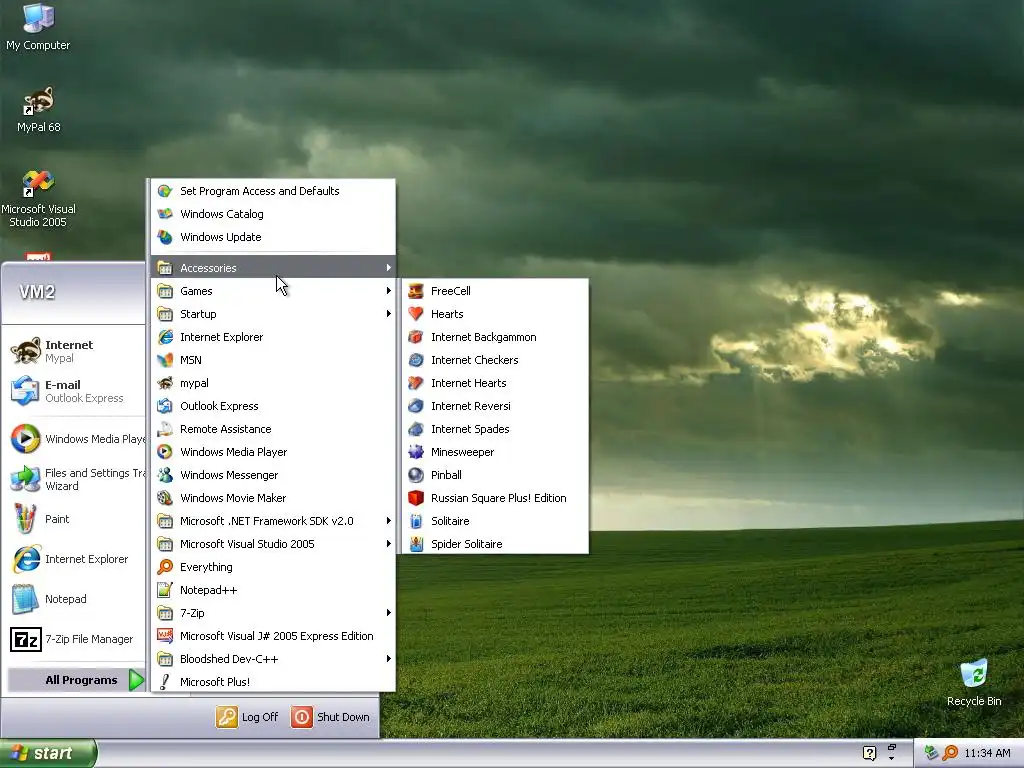Launch the Hearts game
This screenshot has height=768, width=1024.
coord(496,313)
